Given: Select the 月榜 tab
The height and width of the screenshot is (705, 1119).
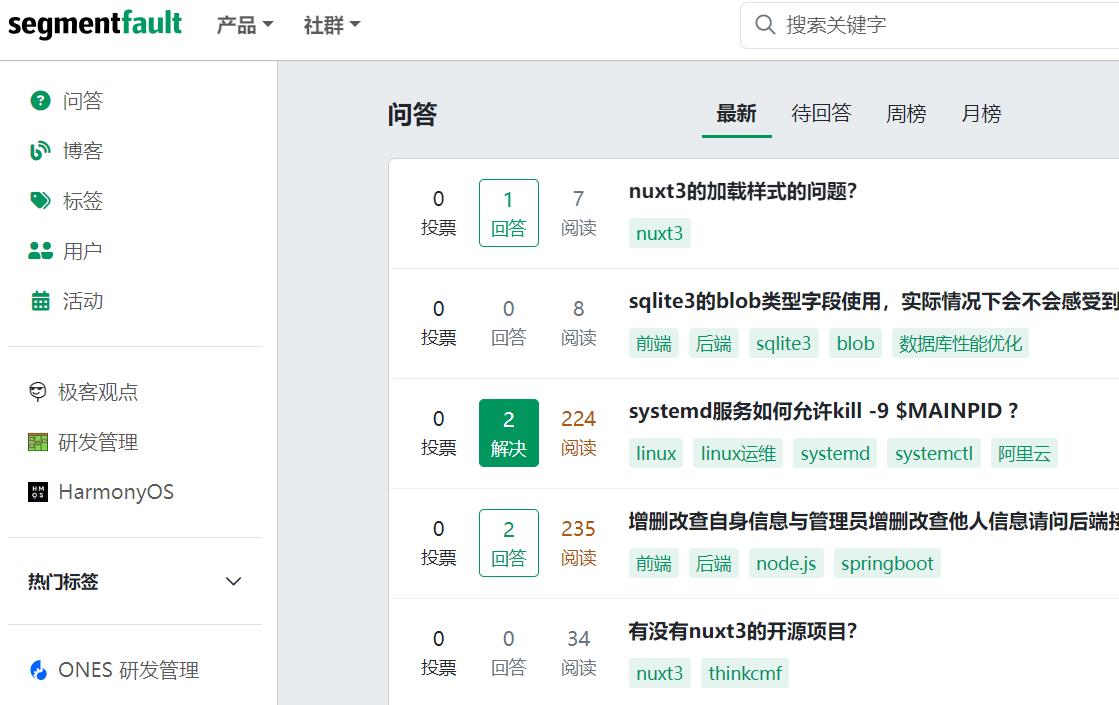Looking at the screenshot, I should [981, 114].
